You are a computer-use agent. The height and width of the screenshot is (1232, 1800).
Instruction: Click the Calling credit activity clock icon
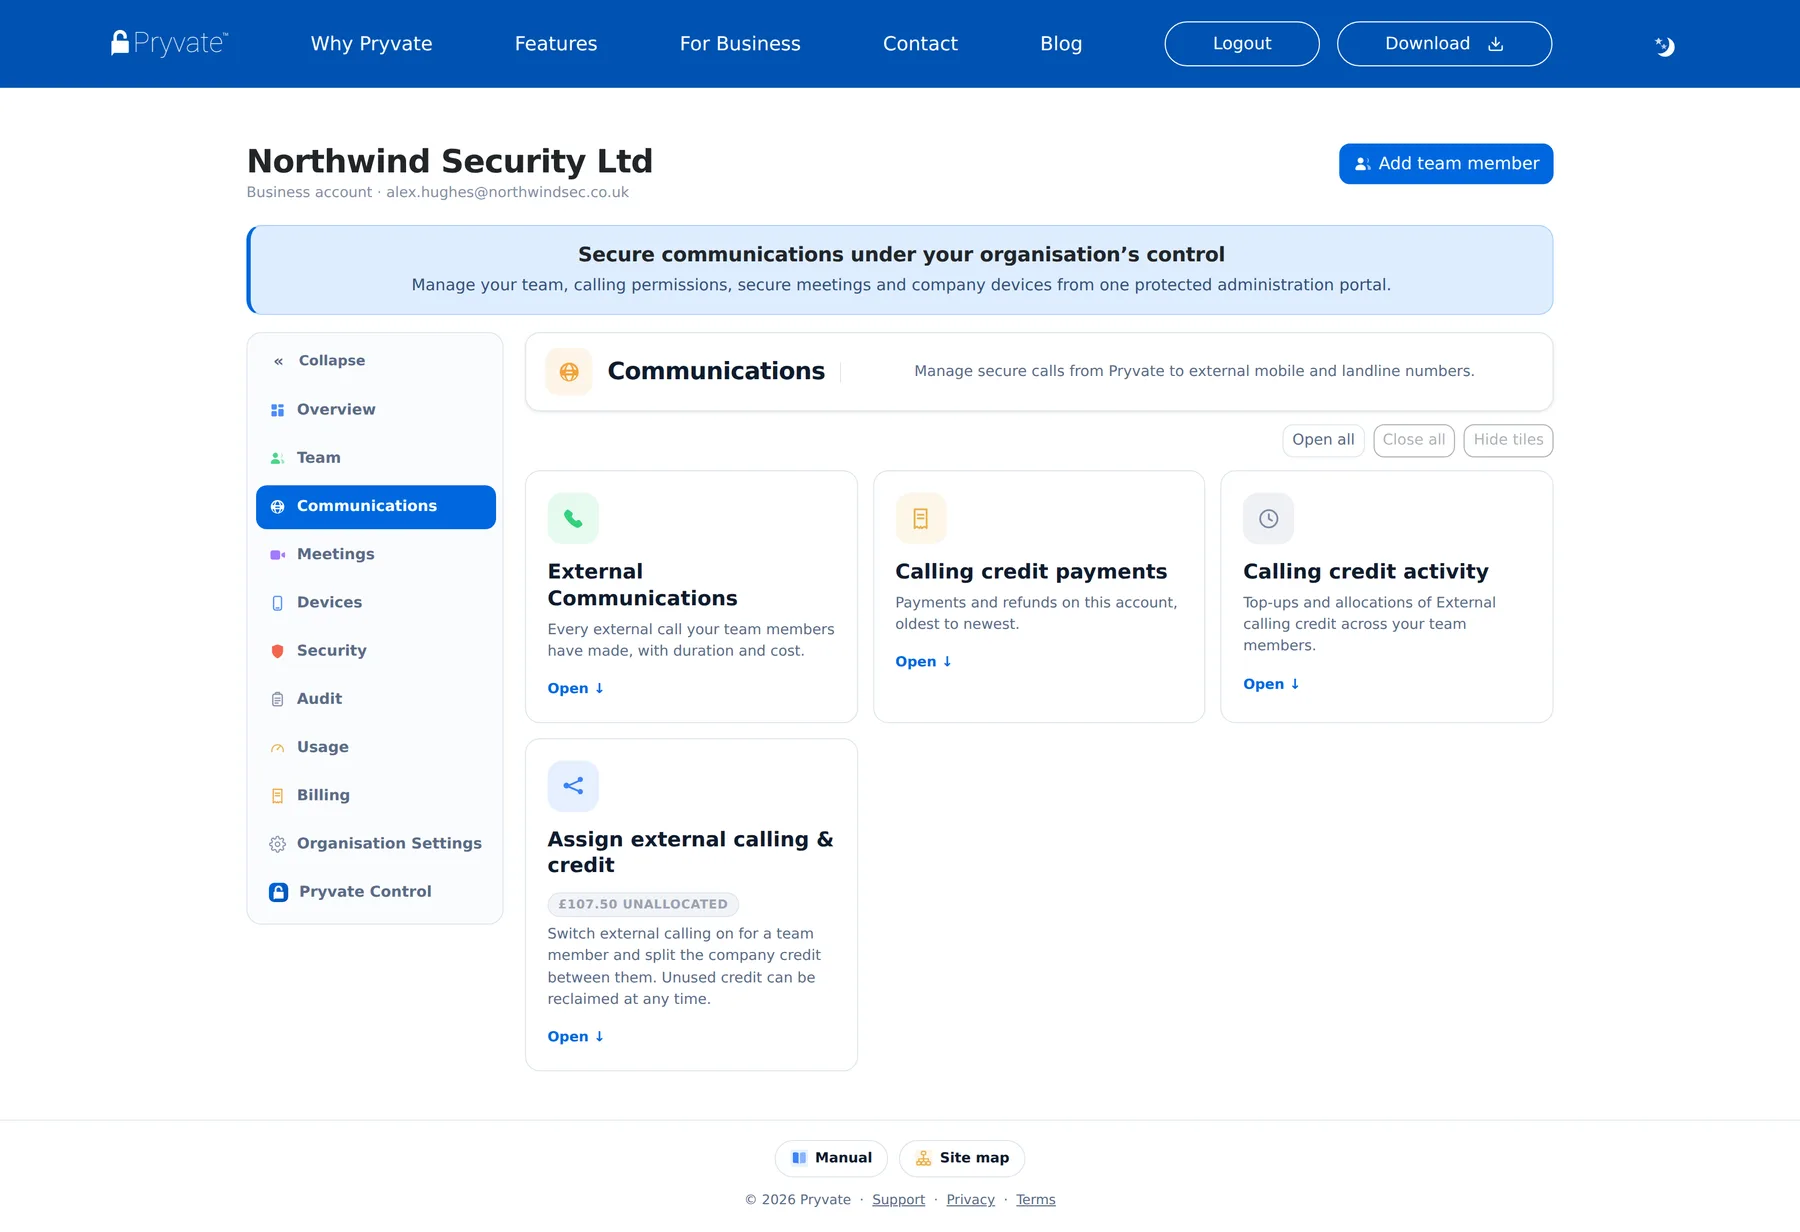[1269, 518]
